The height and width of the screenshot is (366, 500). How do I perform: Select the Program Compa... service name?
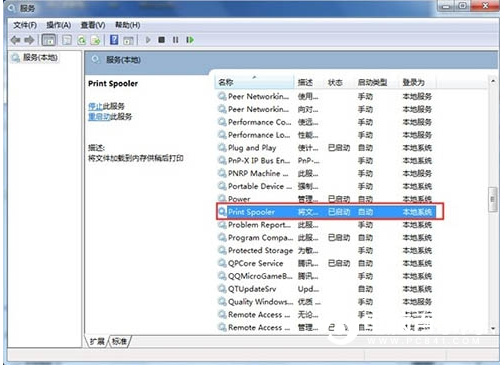[x=261, y=238]
